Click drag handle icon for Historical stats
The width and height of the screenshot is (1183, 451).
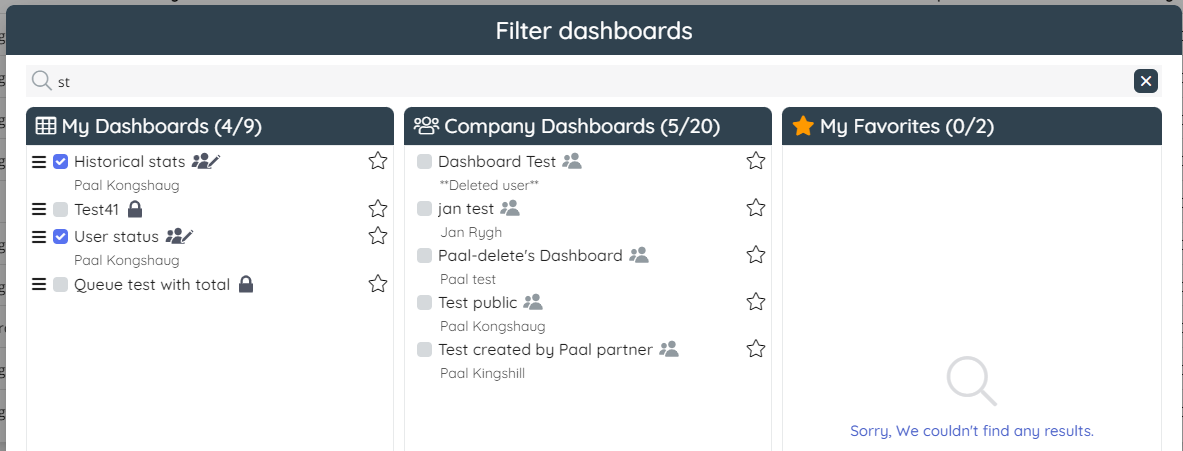39,162
